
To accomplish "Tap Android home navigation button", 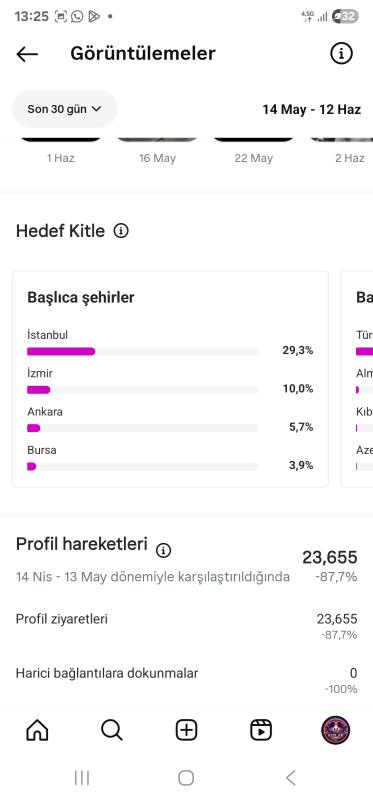I will click(x=186, y=778).
